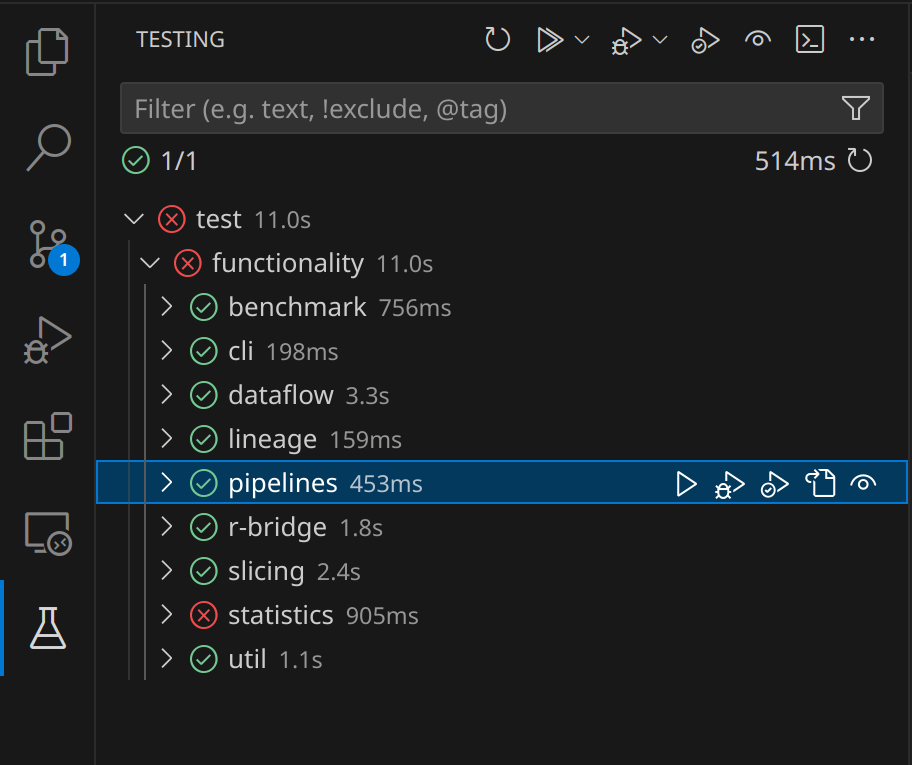Open the Views and More Actions menu
This screenshot has height=765, width=912.
(861, 40)
